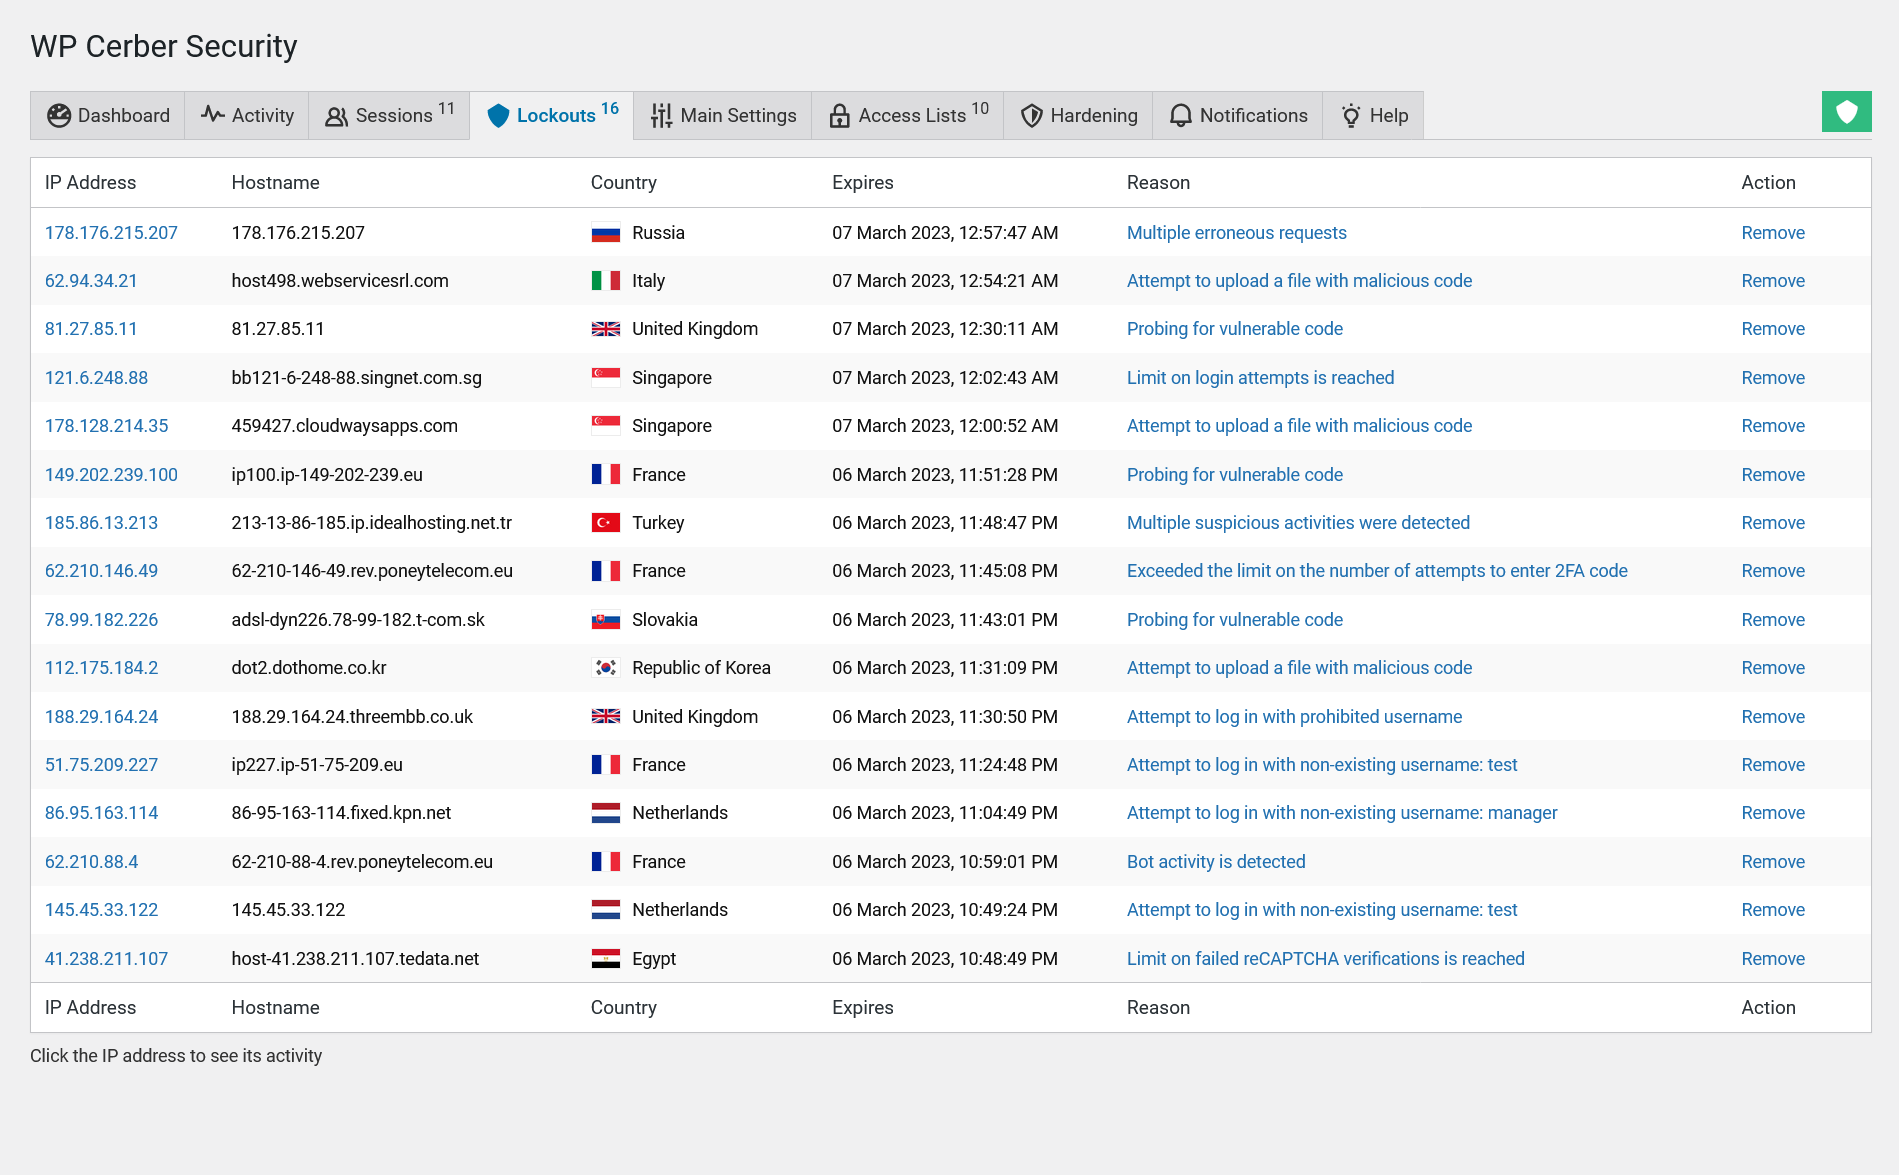The height and width of the screenshot is (1175, 1899).
Task: Remove the lockout for 178.176.215.207
Action: point(1772,232)
